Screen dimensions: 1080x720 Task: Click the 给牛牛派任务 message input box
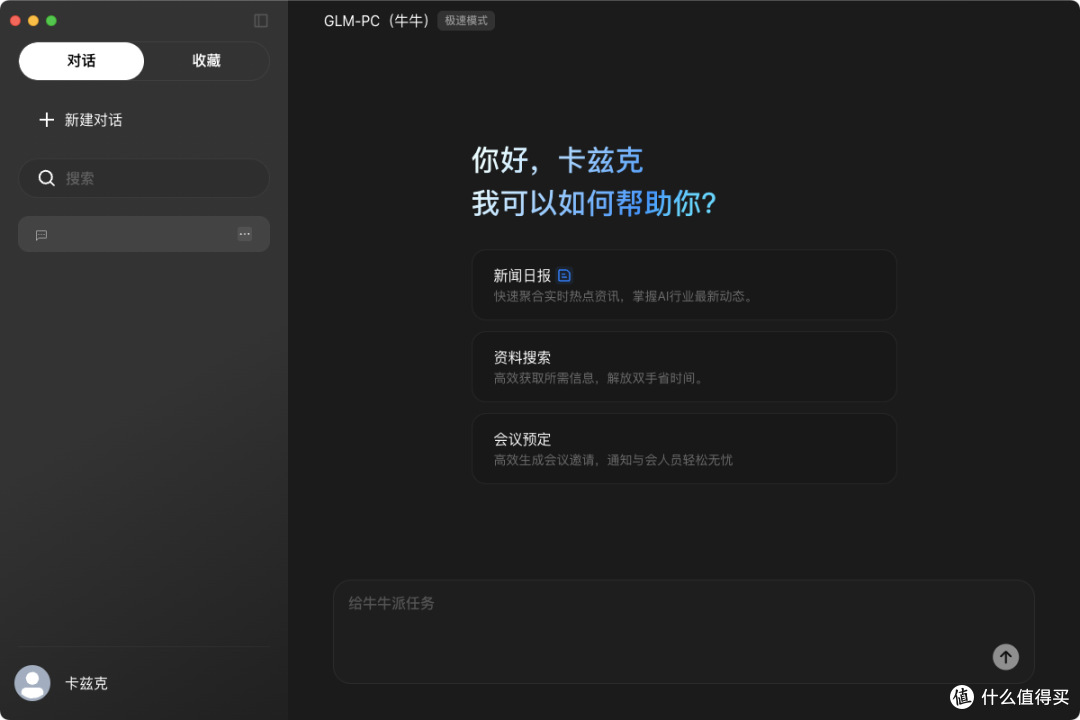click(x=684, y=632)
